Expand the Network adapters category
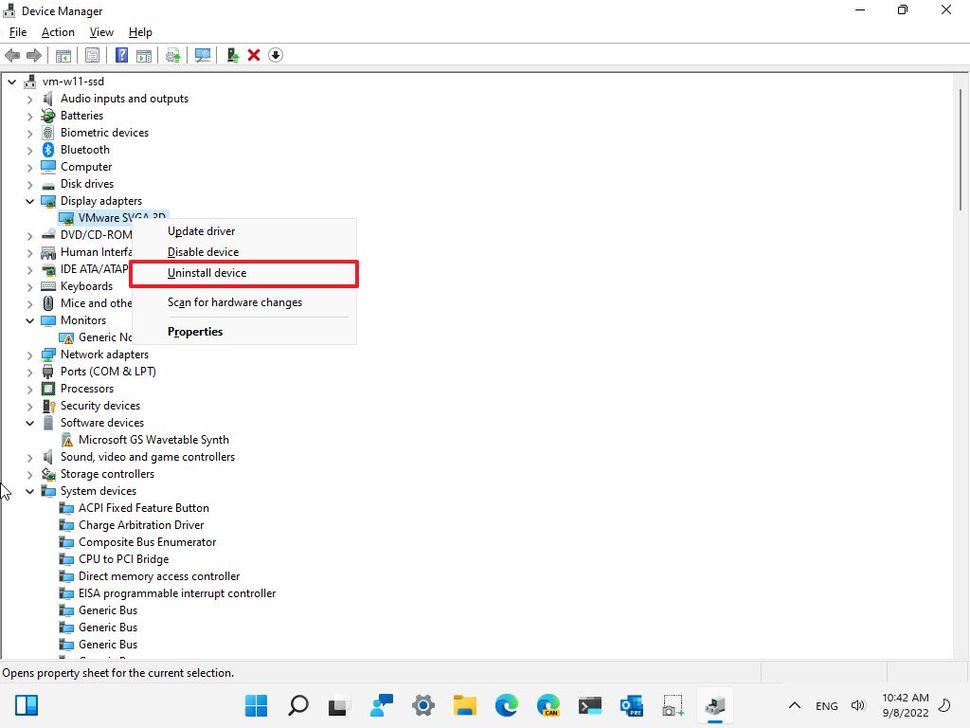This screenshot has width=970, height=728. (x=29, y=354)
